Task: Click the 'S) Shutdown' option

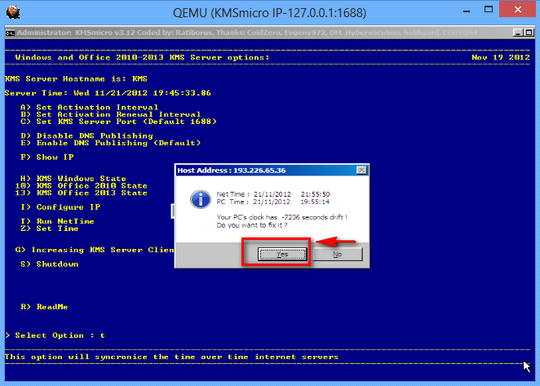Action: pos(50,264)
